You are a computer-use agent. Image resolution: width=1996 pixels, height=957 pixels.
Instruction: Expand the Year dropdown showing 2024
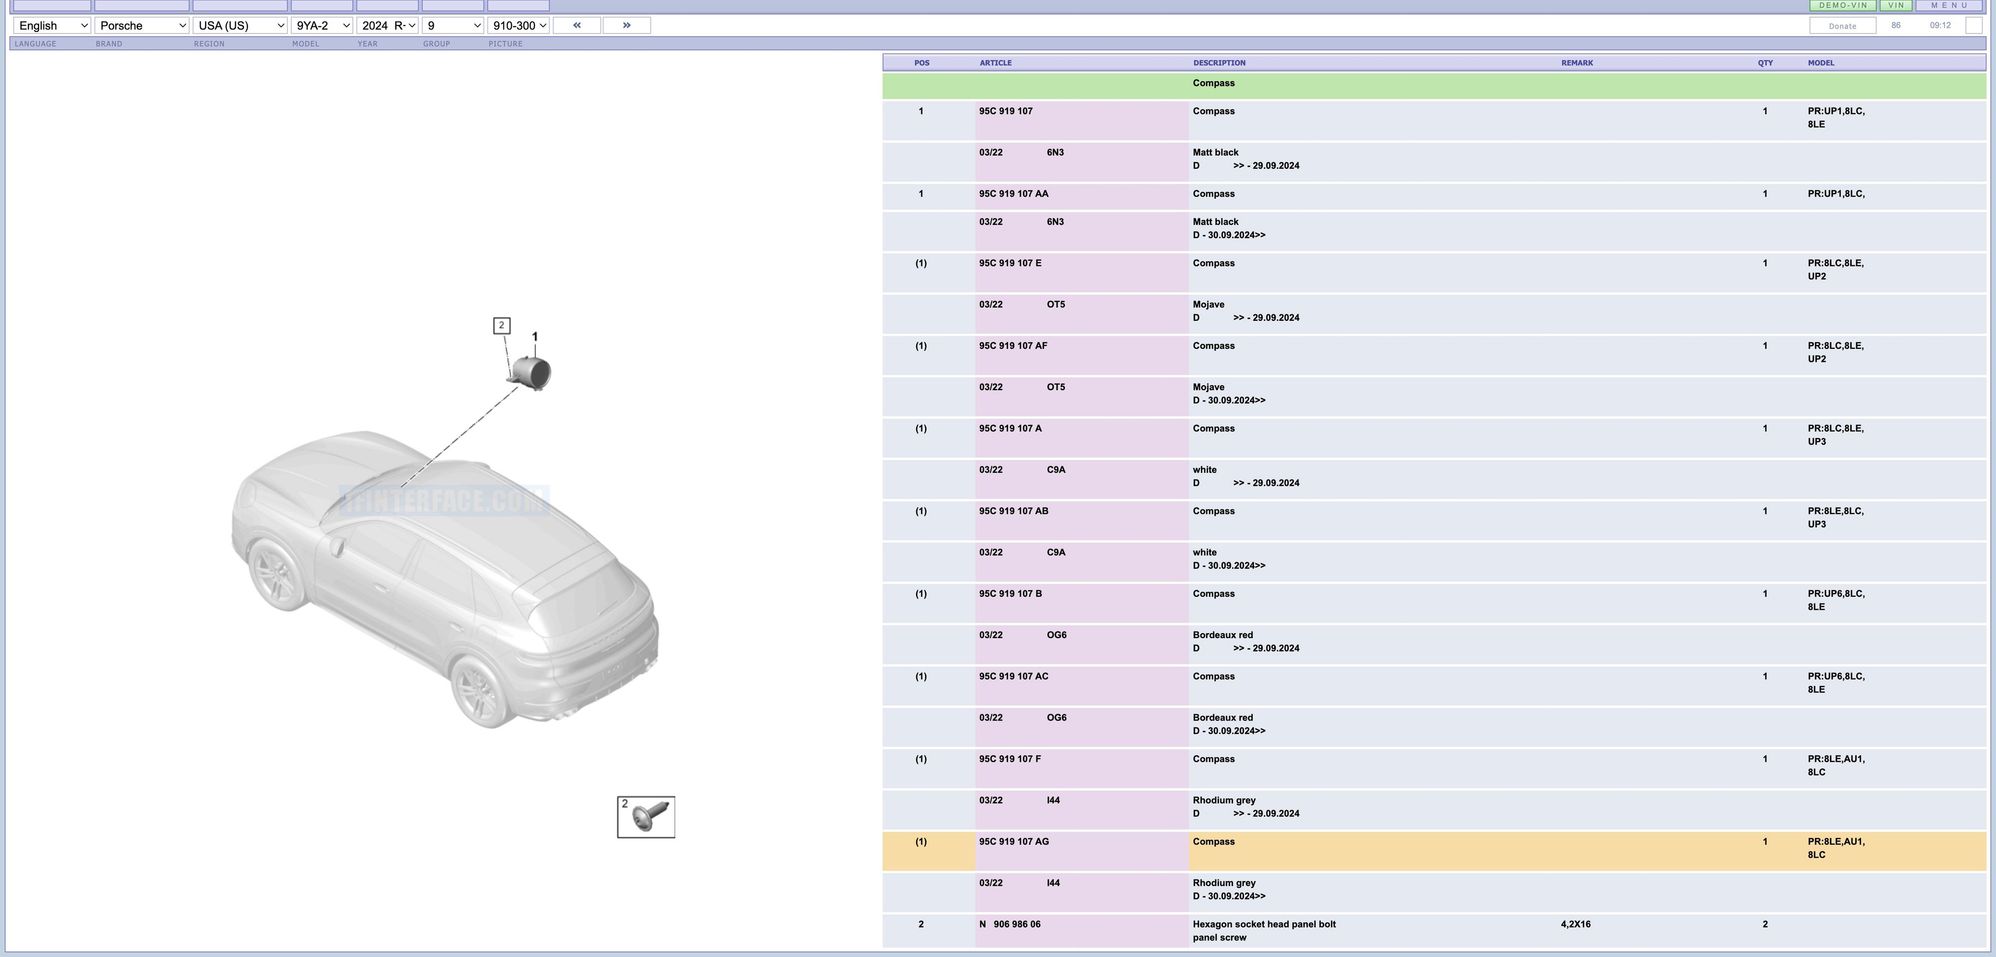click(x=387, y=26)
